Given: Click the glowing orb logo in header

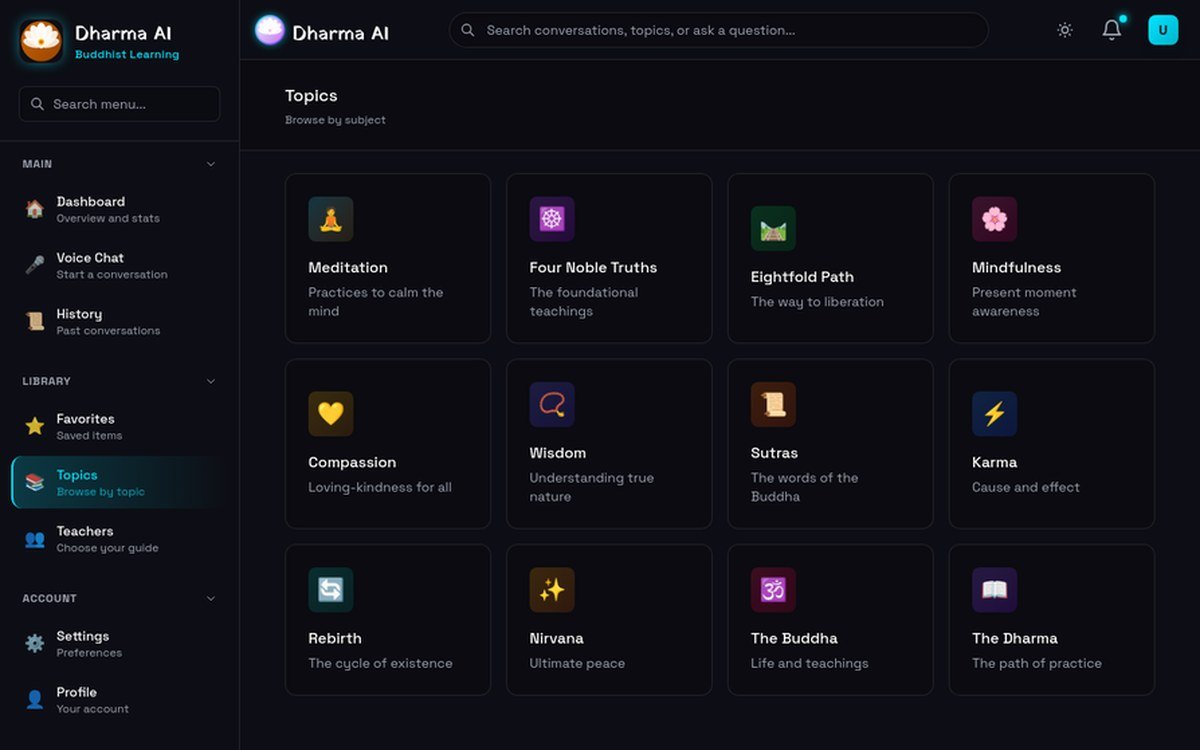Looking at the screenshot, I should tap(270, 30).
